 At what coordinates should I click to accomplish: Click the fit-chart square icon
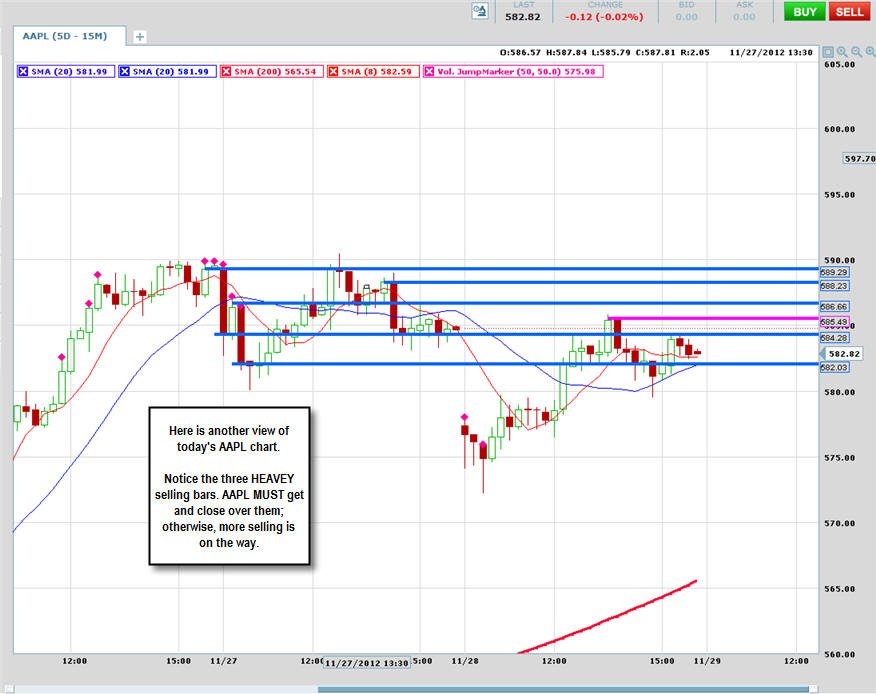[828, 52]
